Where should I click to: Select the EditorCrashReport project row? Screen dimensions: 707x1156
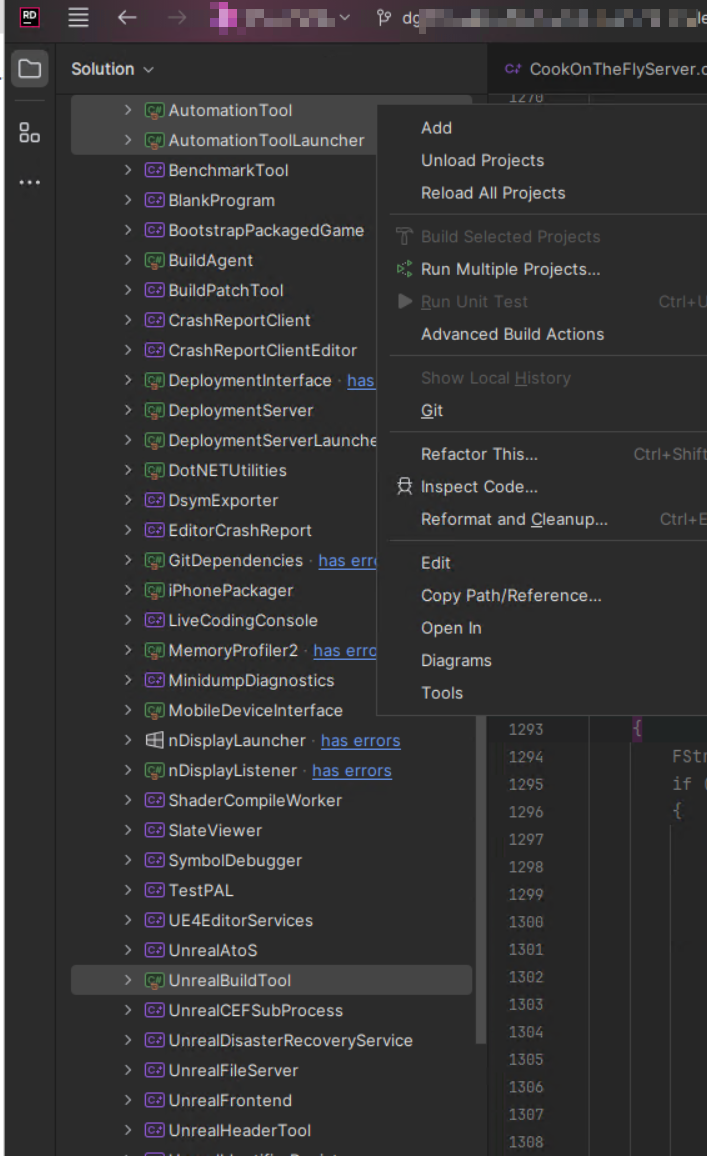point(223,530)
